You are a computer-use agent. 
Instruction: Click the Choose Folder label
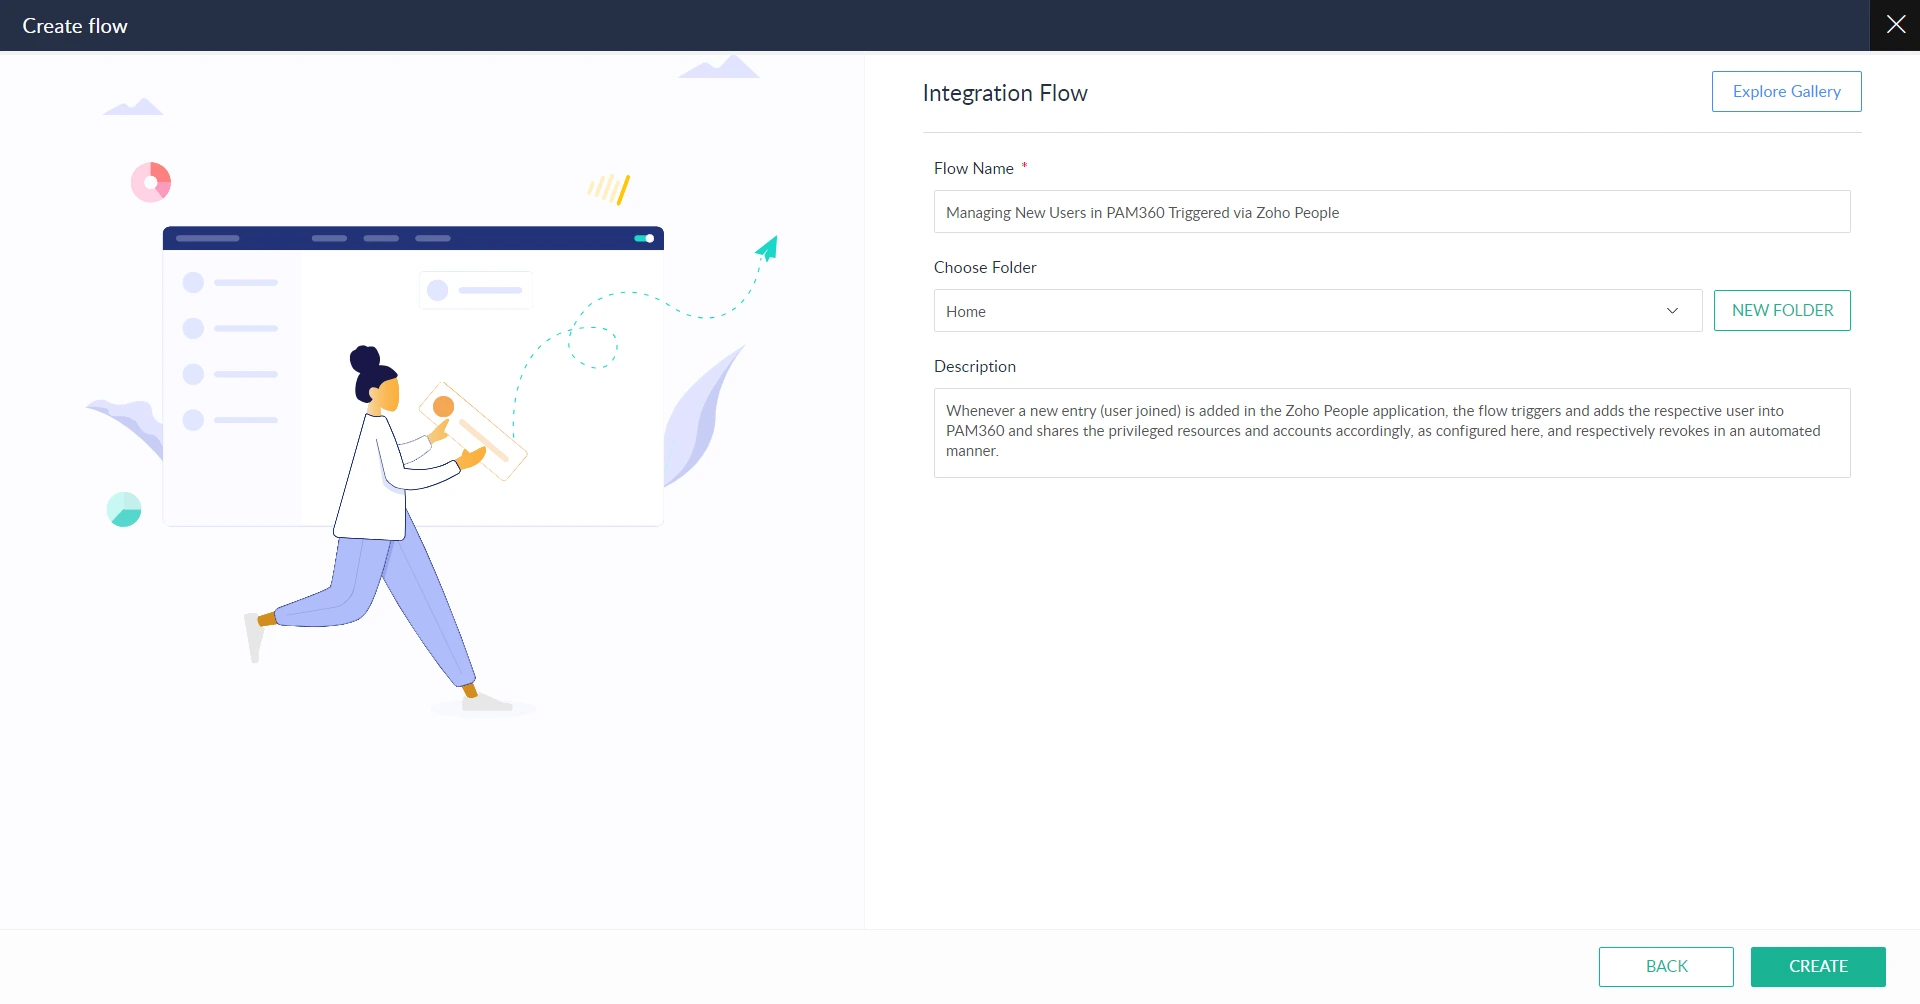985,267
